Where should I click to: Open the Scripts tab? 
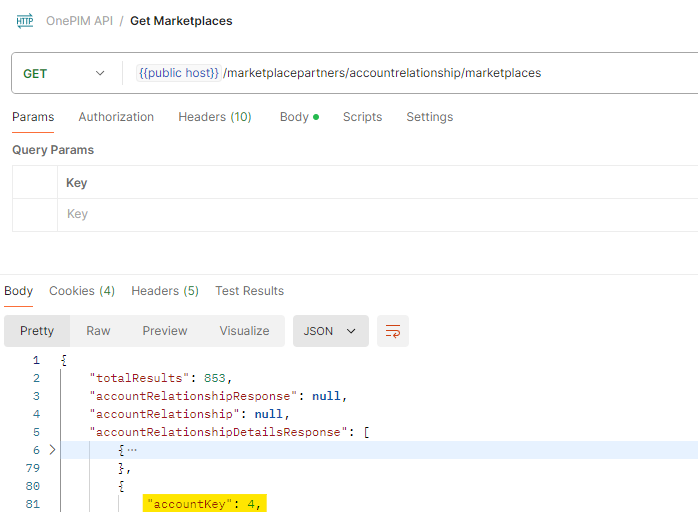tap(362, 117)
